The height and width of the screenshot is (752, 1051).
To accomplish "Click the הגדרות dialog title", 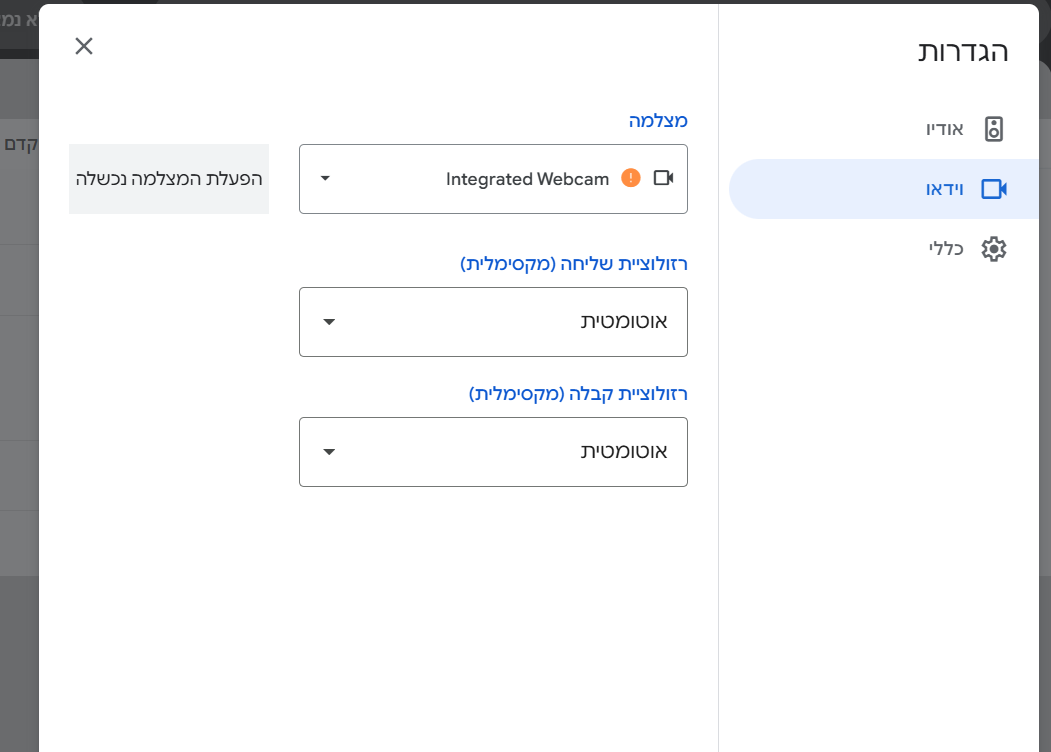I will [963, 52].
